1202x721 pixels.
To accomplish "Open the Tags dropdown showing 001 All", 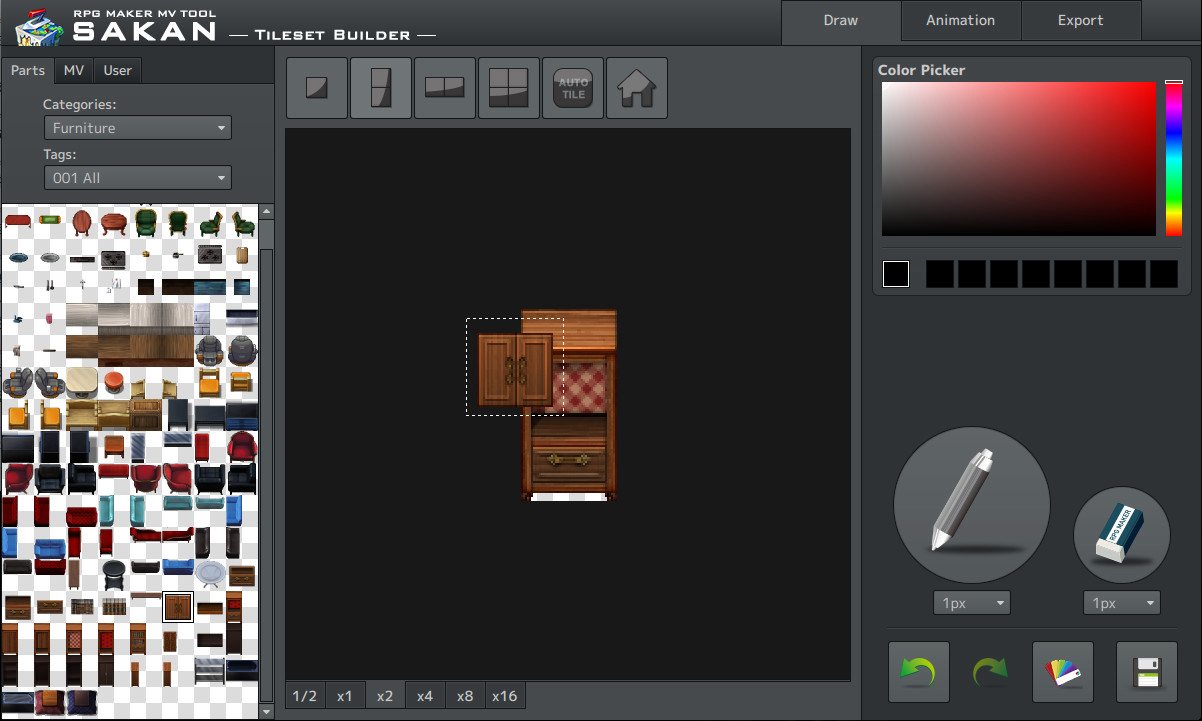I will click(137, 177).
